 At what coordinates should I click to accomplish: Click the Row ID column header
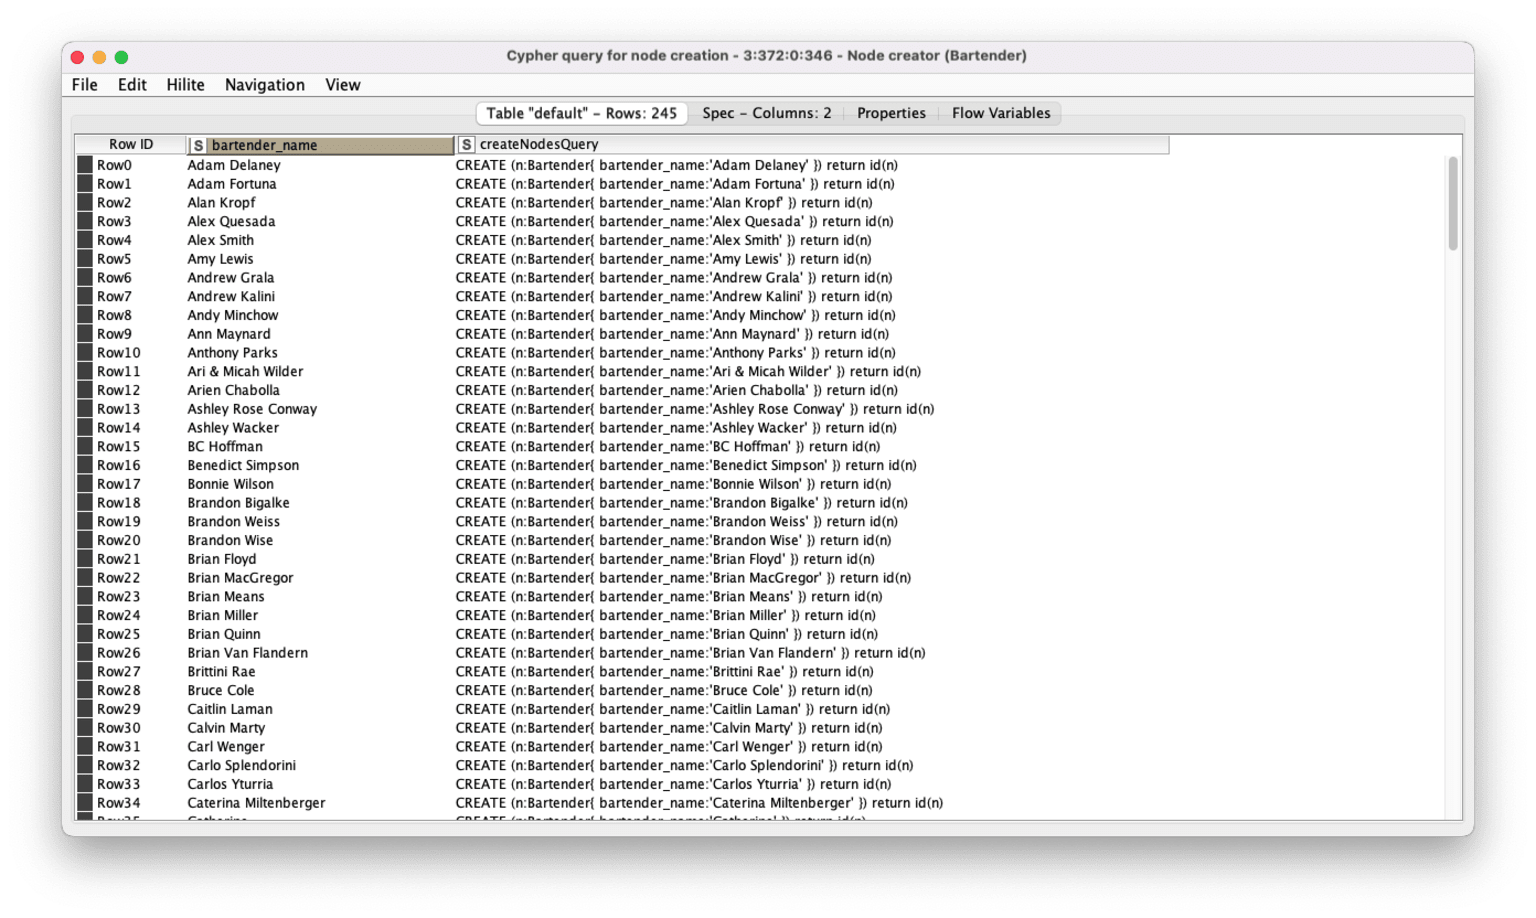tap(131, 145)
